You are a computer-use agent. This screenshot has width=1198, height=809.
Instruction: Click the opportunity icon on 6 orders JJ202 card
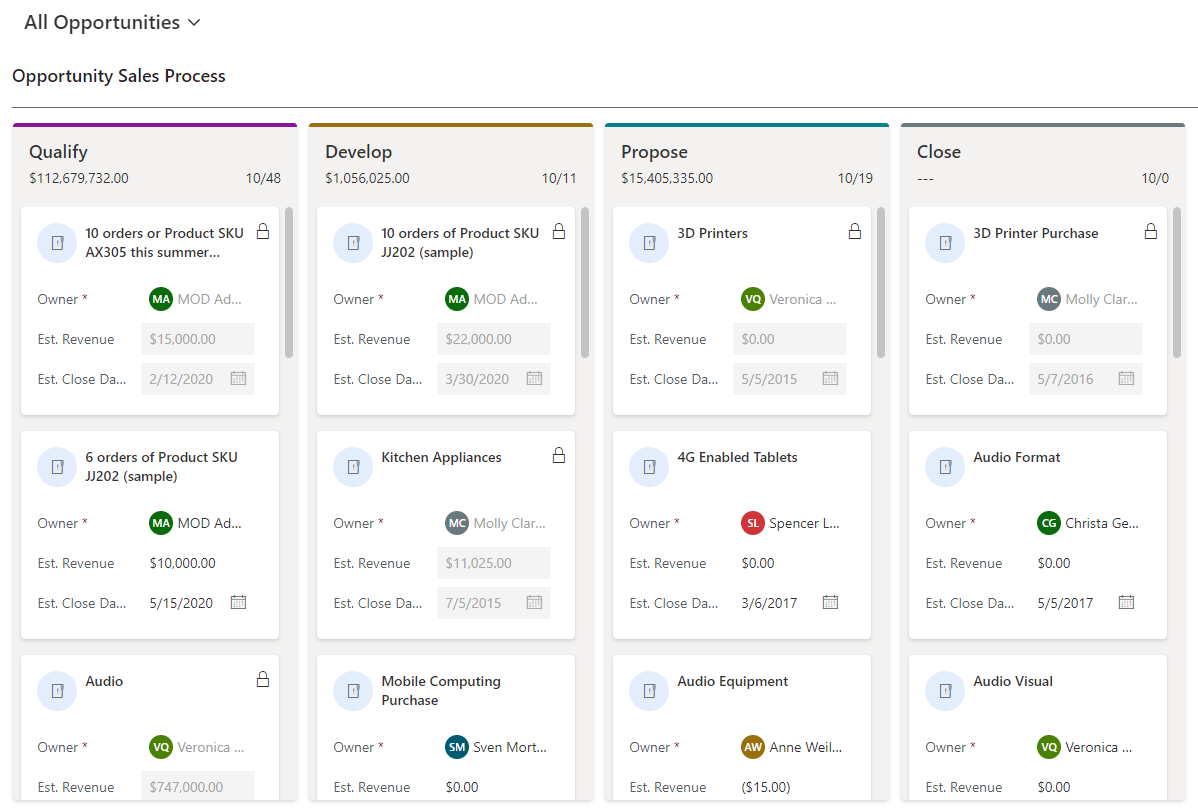(x=57, y=467)
